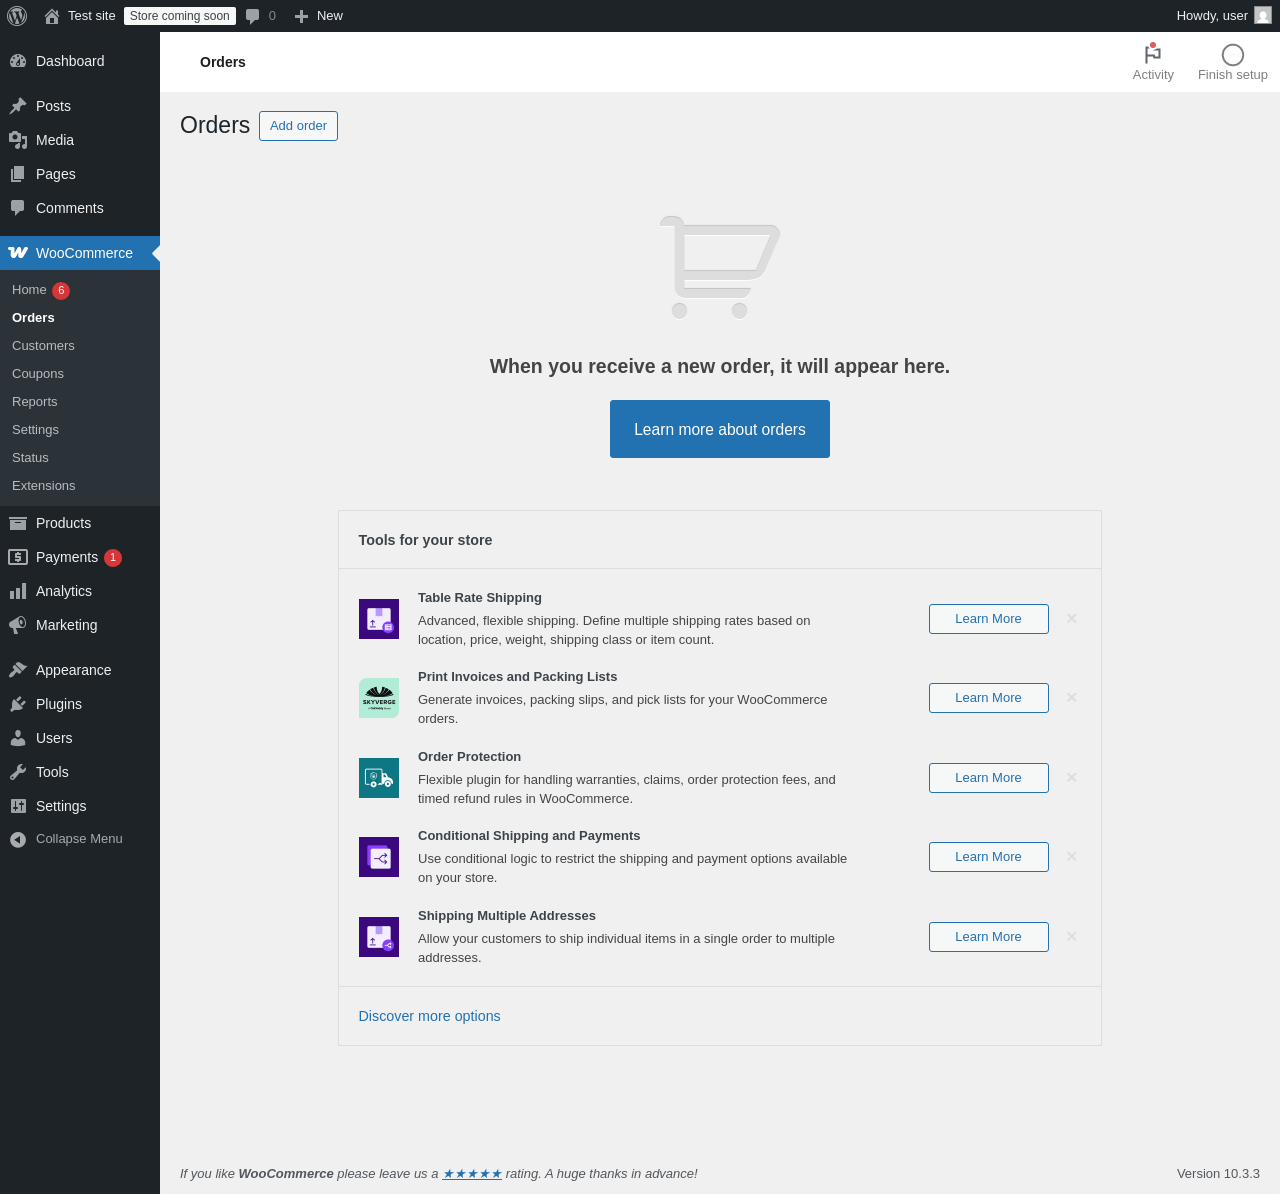Click the SkyVerge Print Invoices icon

click(x=379, y=698)
